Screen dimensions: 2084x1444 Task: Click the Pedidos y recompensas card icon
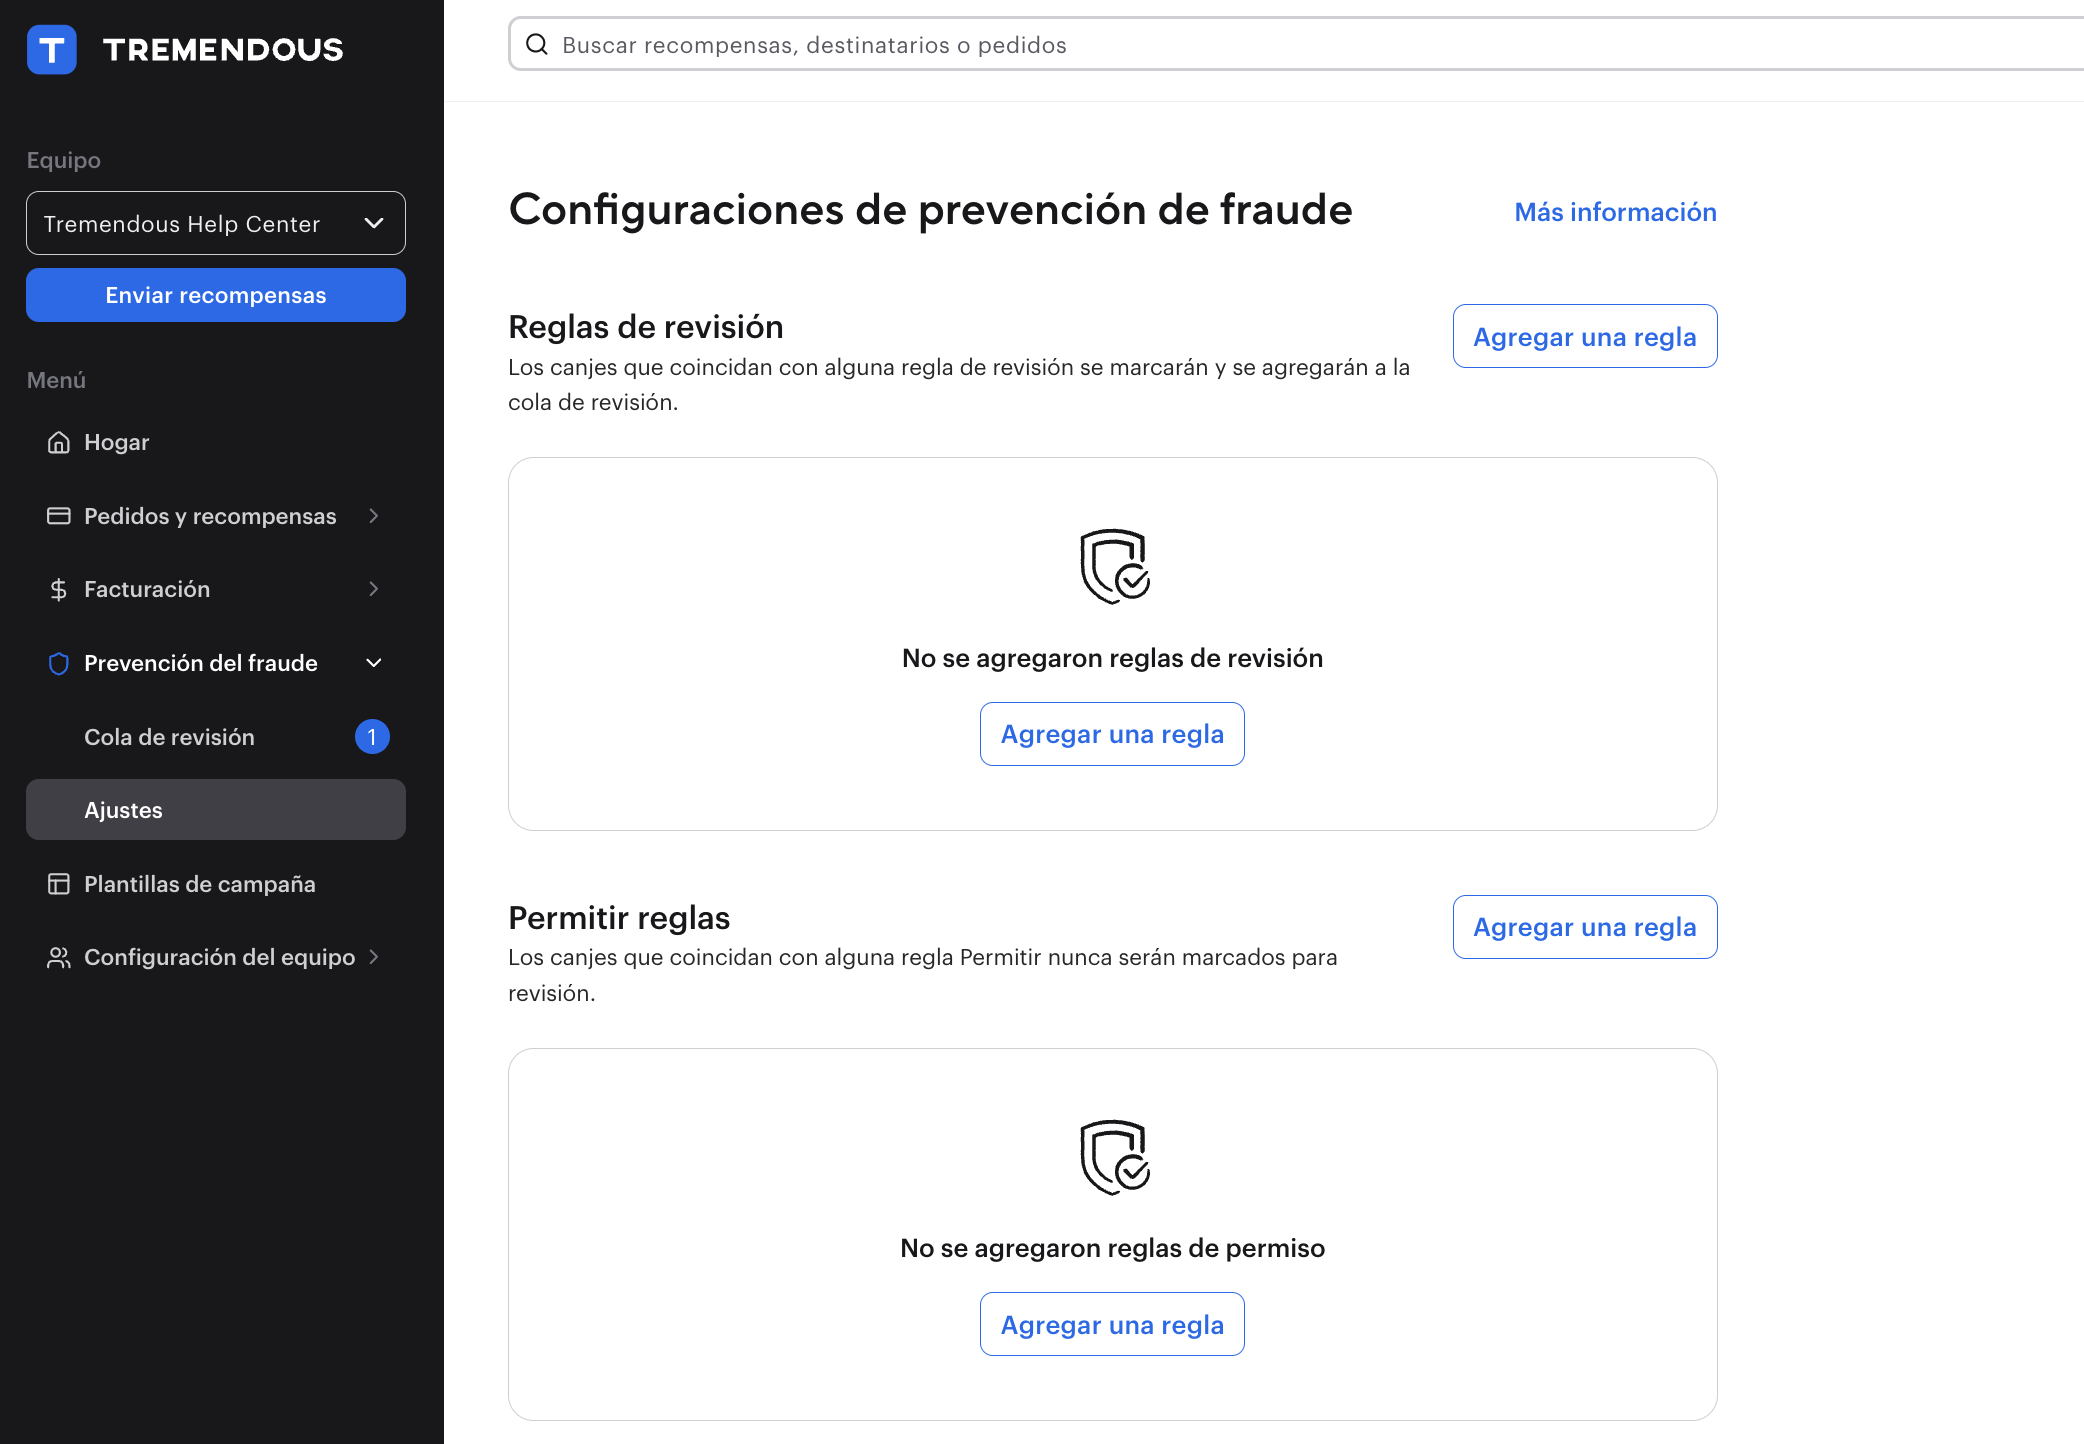click(58, 515)
